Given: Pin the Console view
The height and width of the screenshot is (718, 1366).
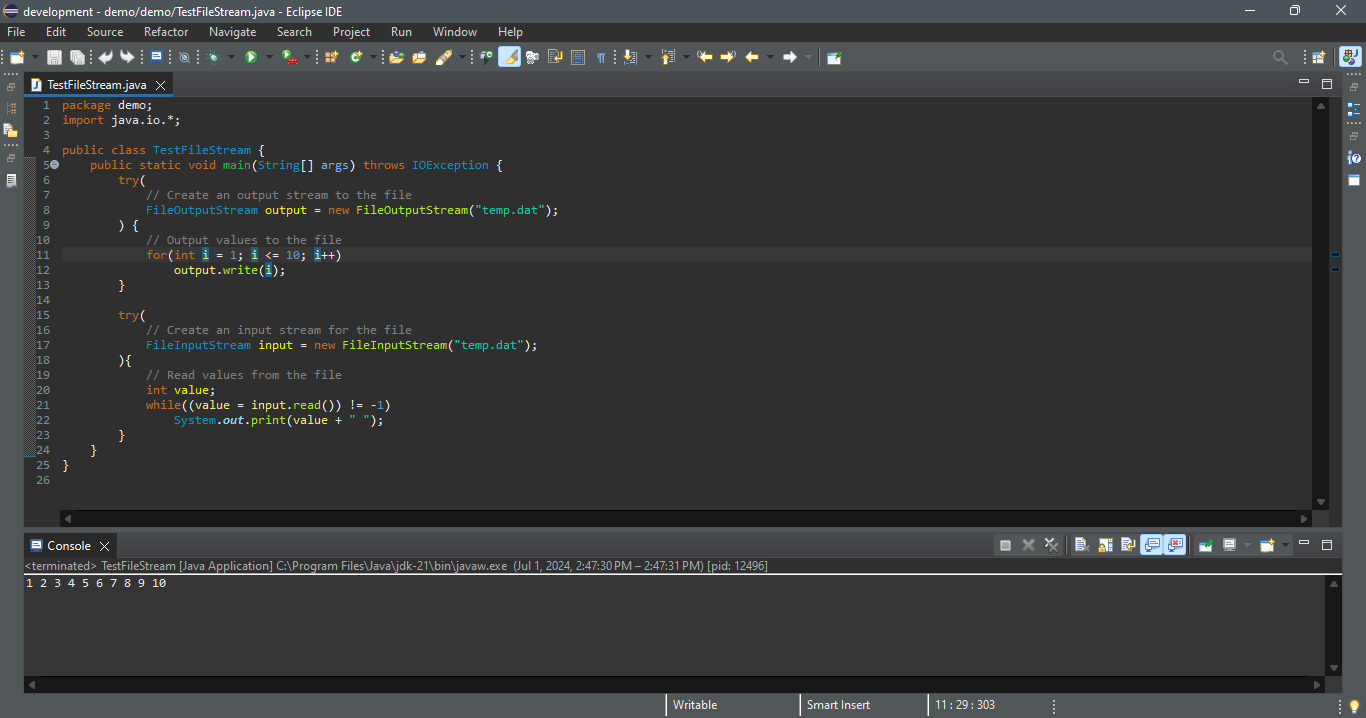Looking at the screenshot, I should pos(1206,545).
